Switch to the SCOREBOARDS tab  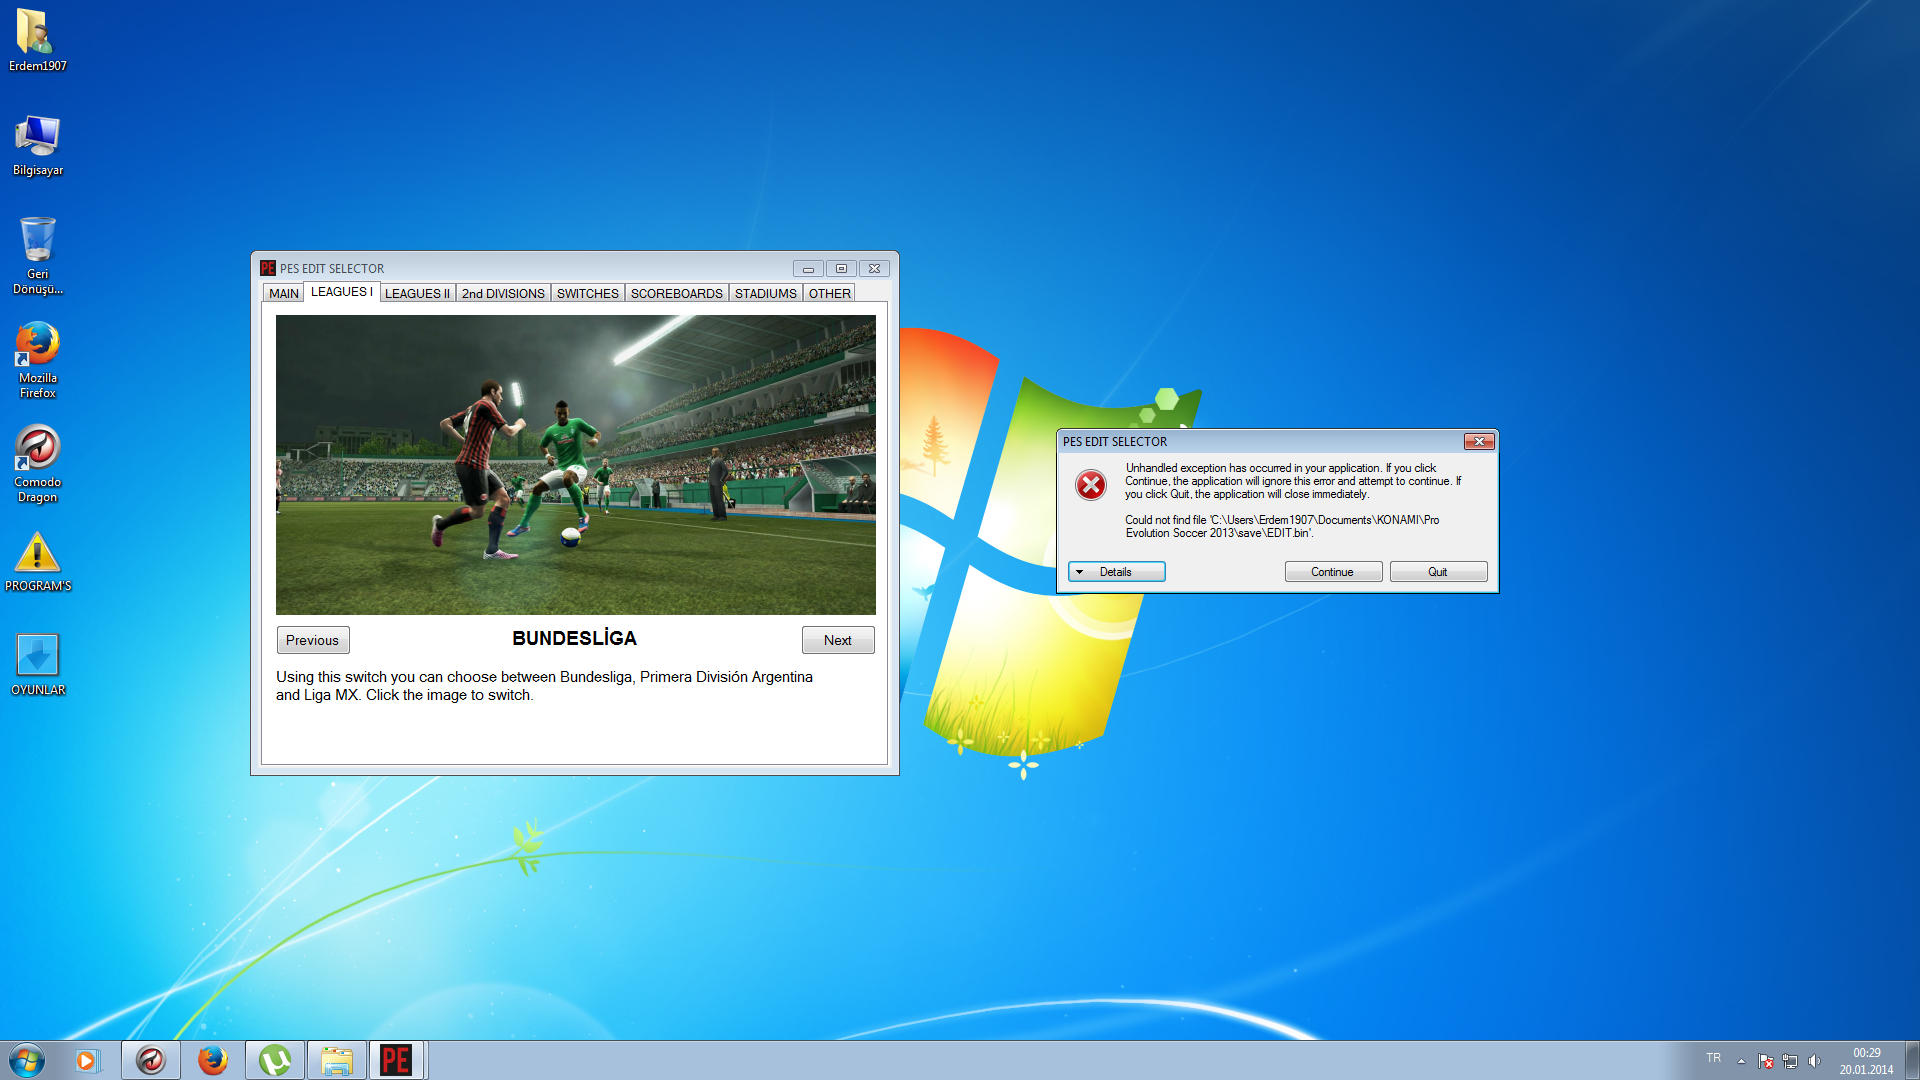[x=677, y=293]
